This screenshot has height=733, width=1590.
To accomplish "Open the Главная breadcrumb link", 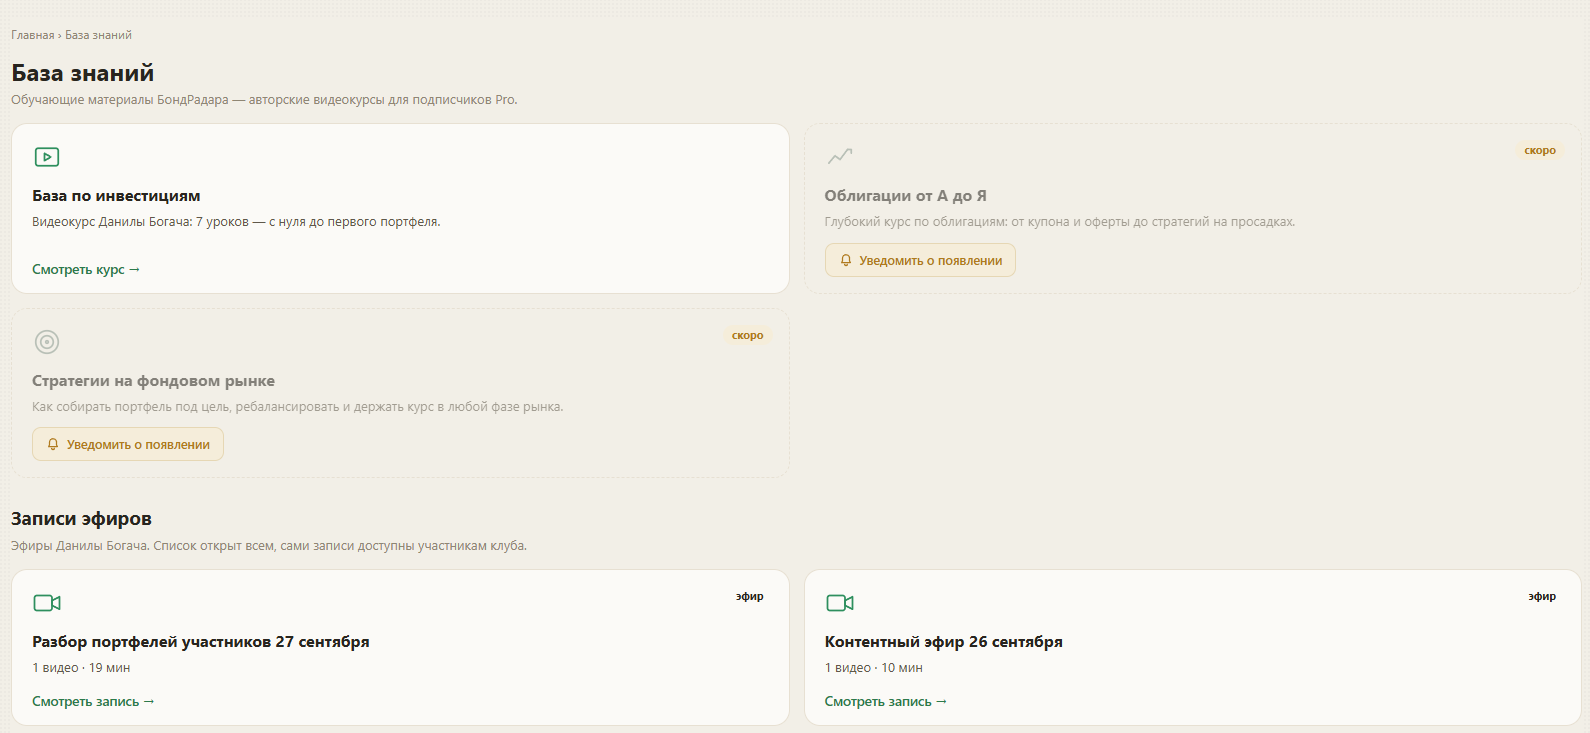I will tap(33, 35).
